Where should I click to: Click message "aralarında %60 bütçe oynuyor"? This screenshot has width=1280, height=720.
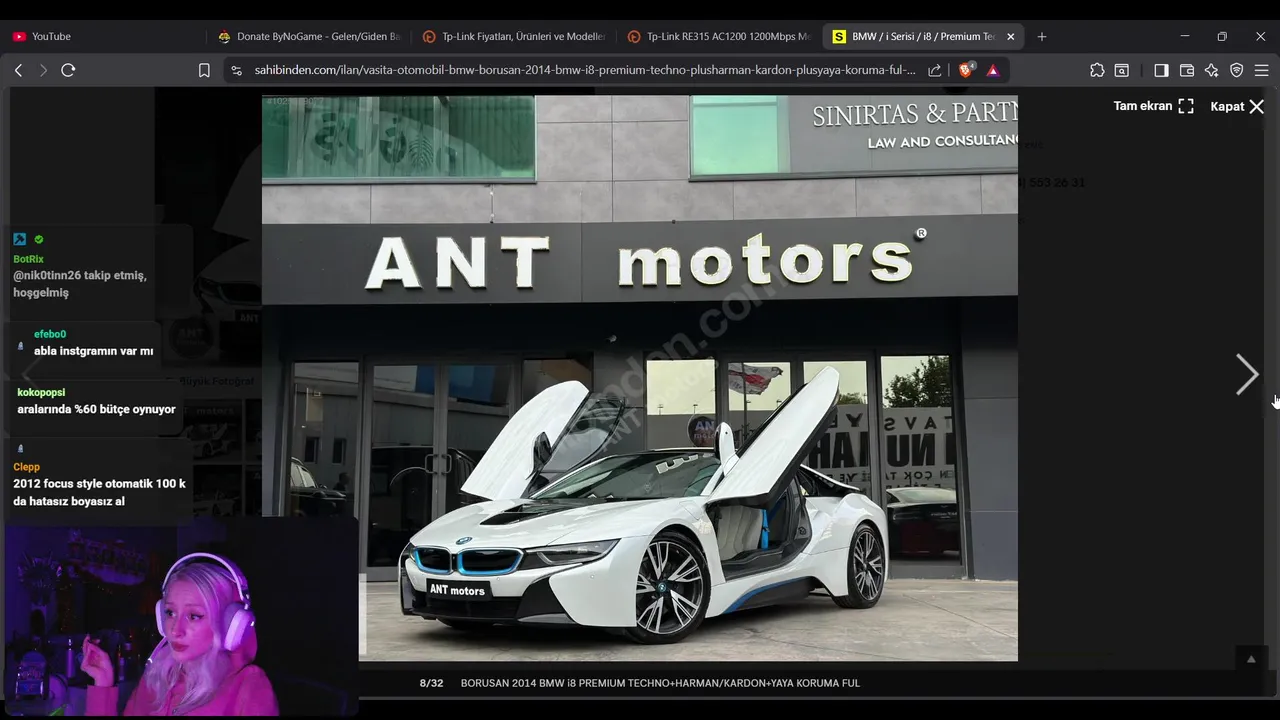(96, 409)
